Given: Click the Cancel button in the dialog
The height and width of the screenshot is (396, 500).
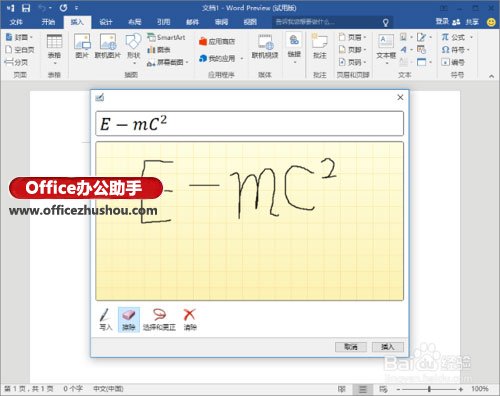Looking at the screenshot, I should (x=351, y=347).
